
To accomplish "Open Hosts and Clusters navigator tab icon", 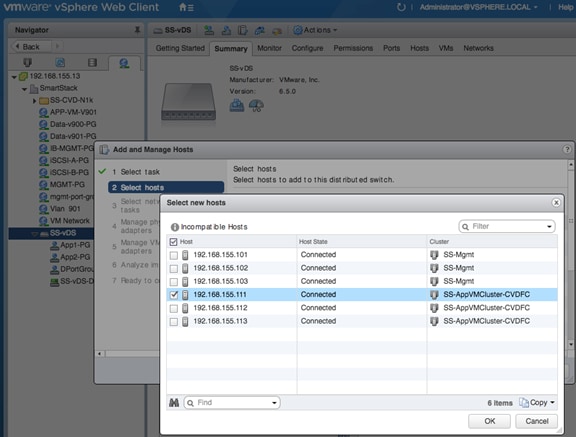I will click(28, 62).
